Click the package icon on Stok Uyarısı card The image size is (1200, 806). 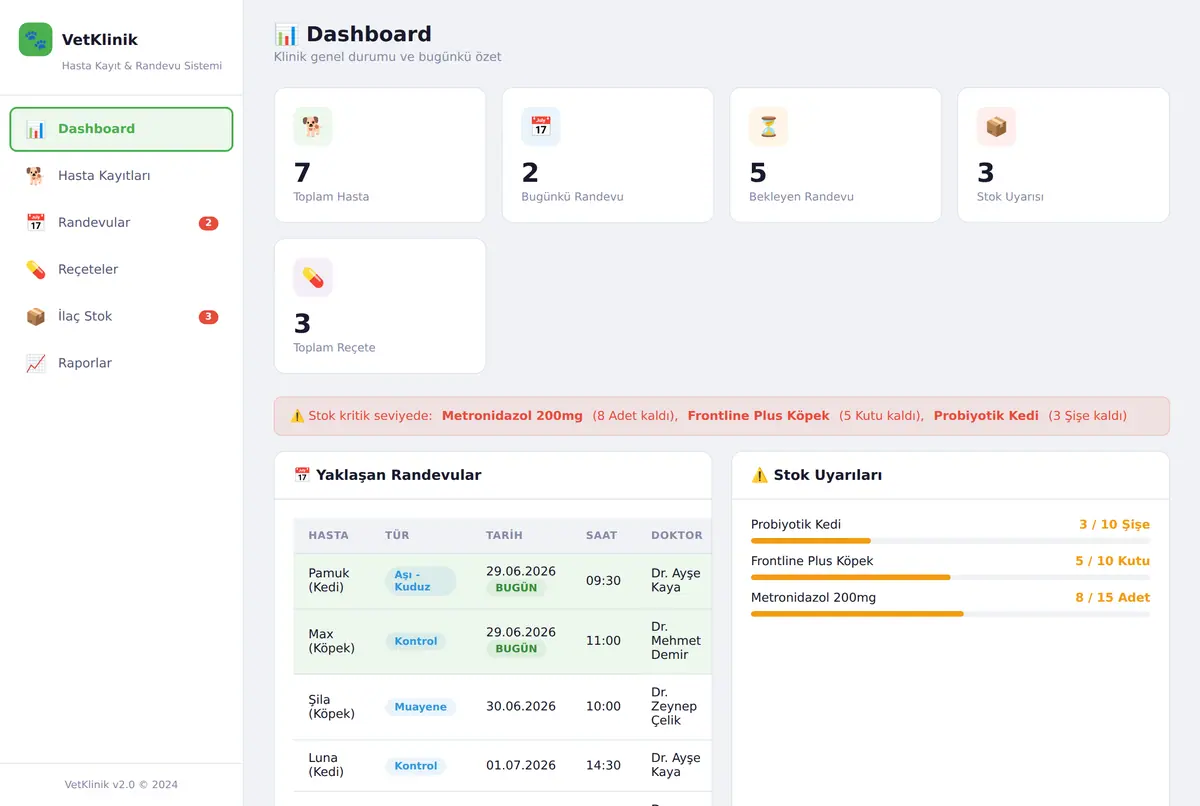[997, 127]
